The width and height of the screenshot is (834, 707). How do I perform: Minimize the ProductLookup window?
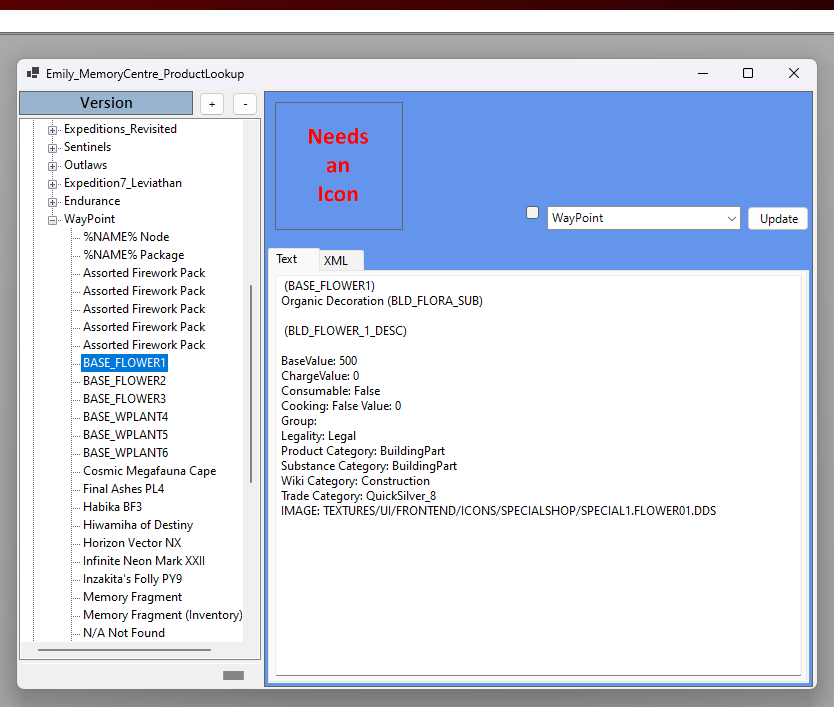pyautogui.click(x=703, y=73)
